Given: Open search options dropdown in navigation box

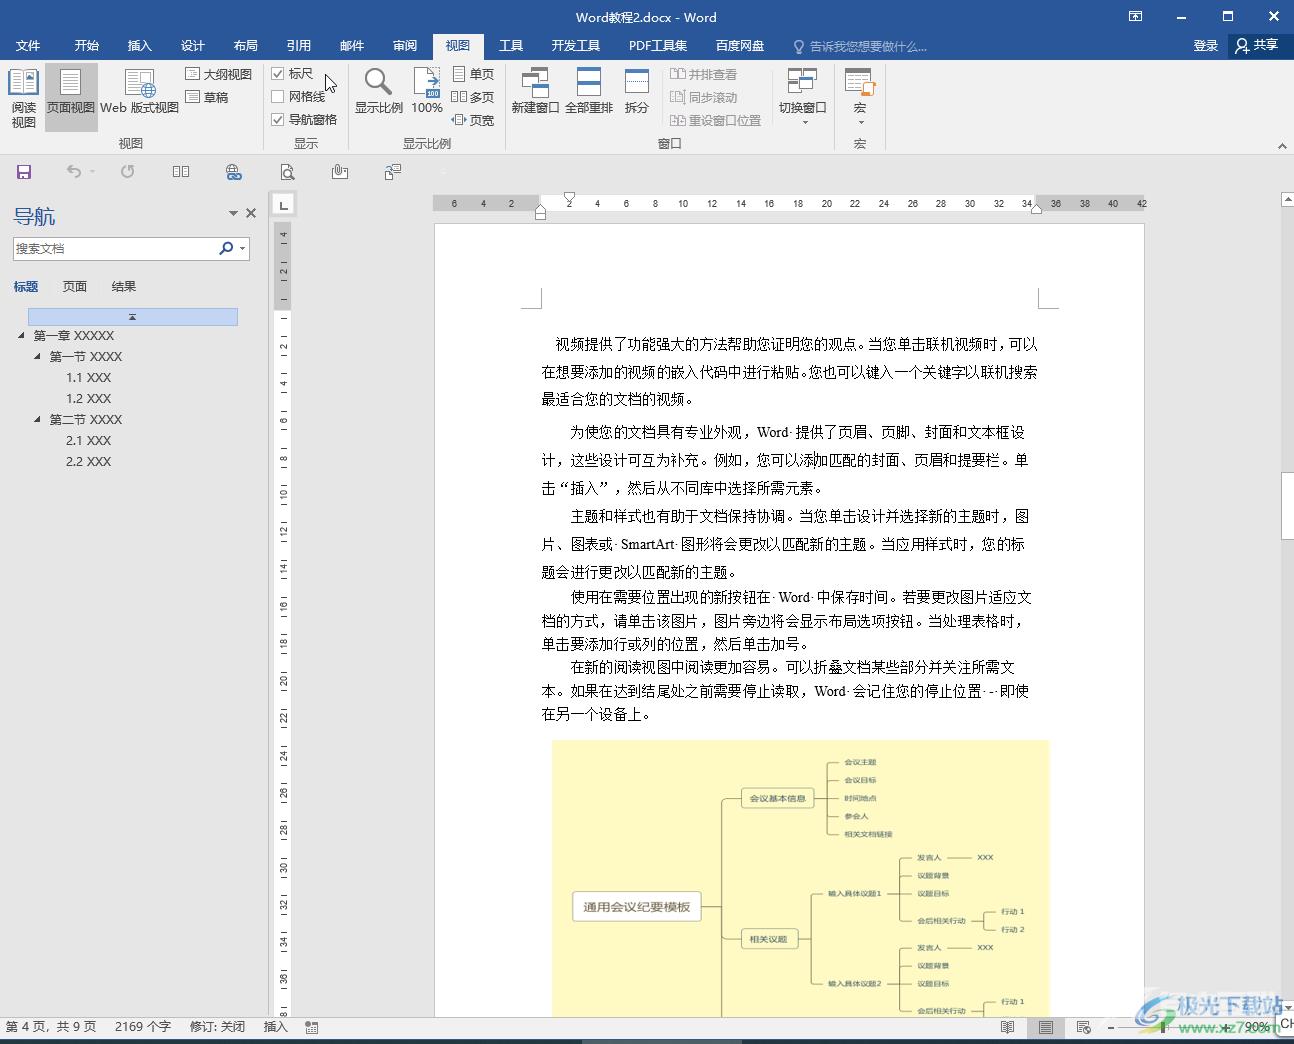Looking at the screenshot, I should (x=243, y=249).
